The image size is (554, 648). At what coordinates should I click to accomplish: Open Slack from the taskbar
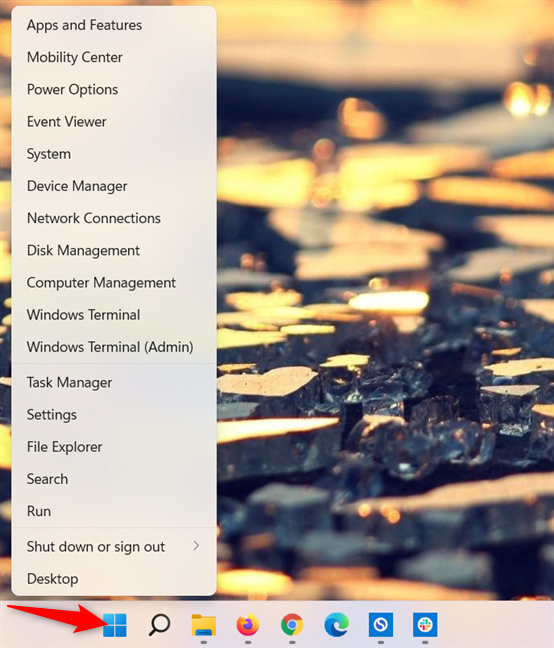click(x=425, y=624)
